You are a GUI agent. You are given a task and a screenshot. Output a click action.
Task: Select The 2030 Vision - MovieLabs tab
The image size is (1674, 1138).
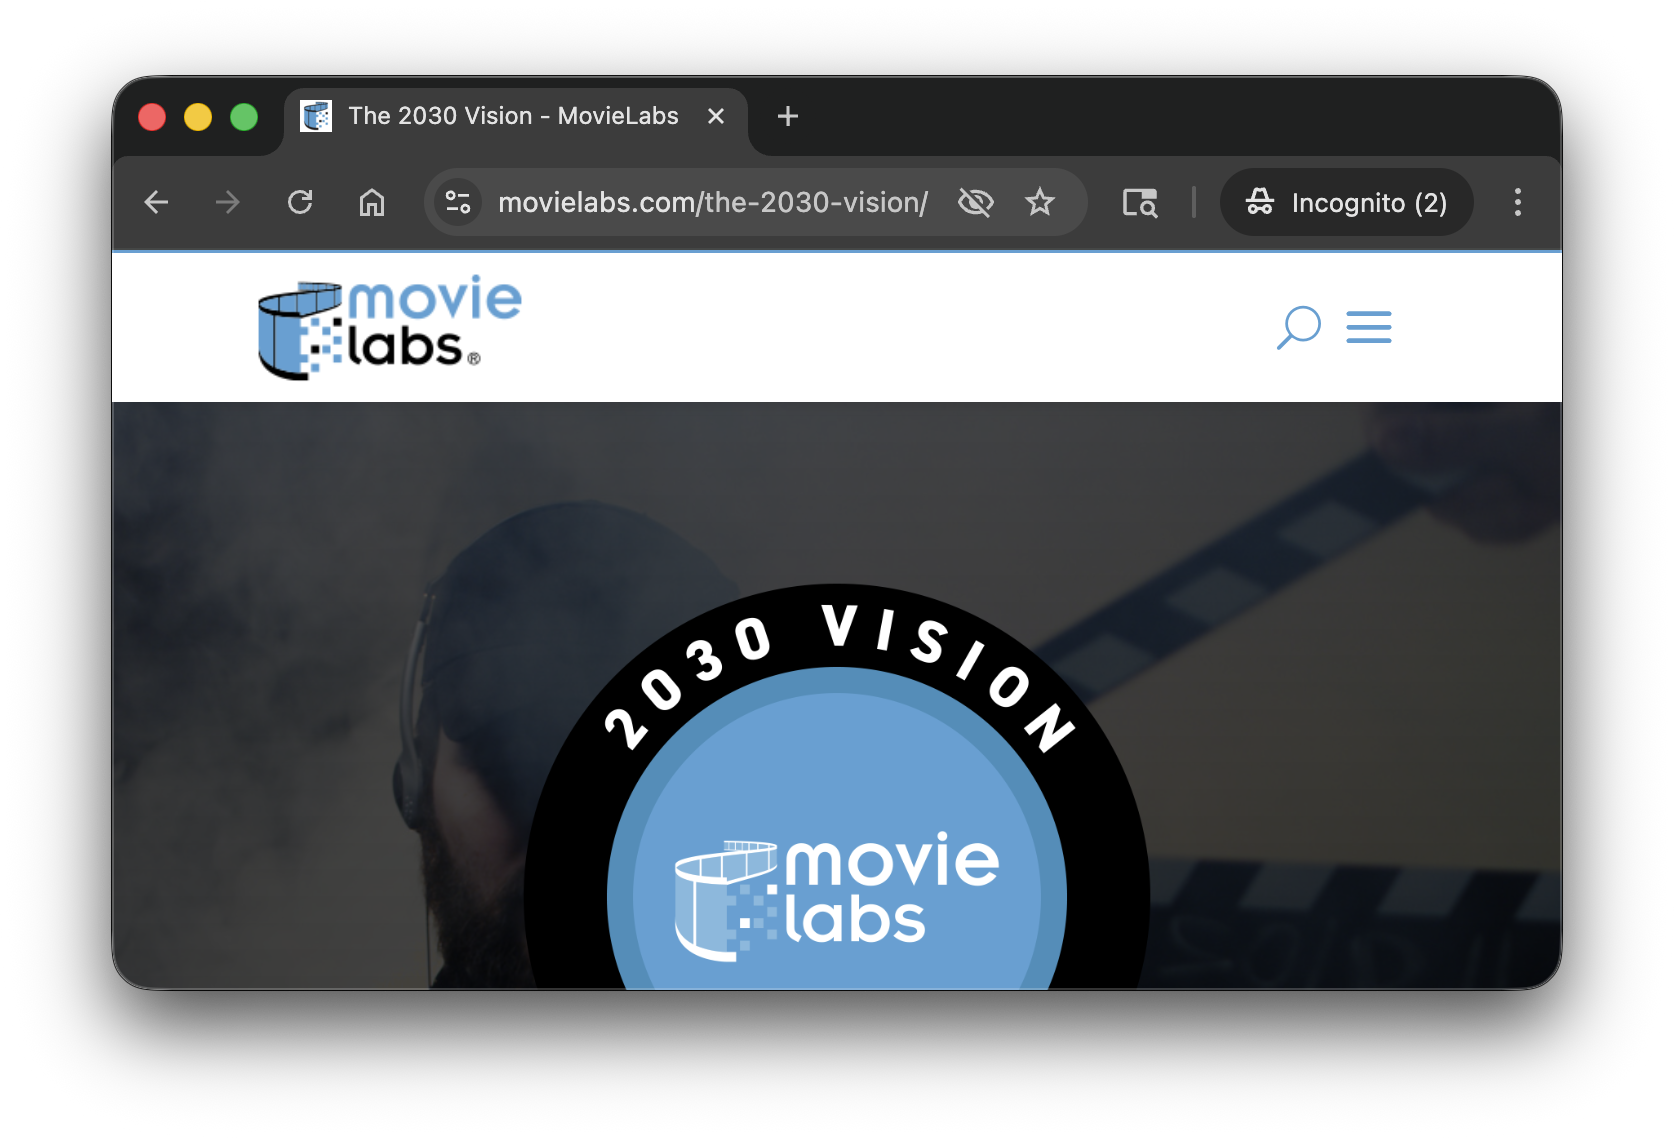click(515, 117)
